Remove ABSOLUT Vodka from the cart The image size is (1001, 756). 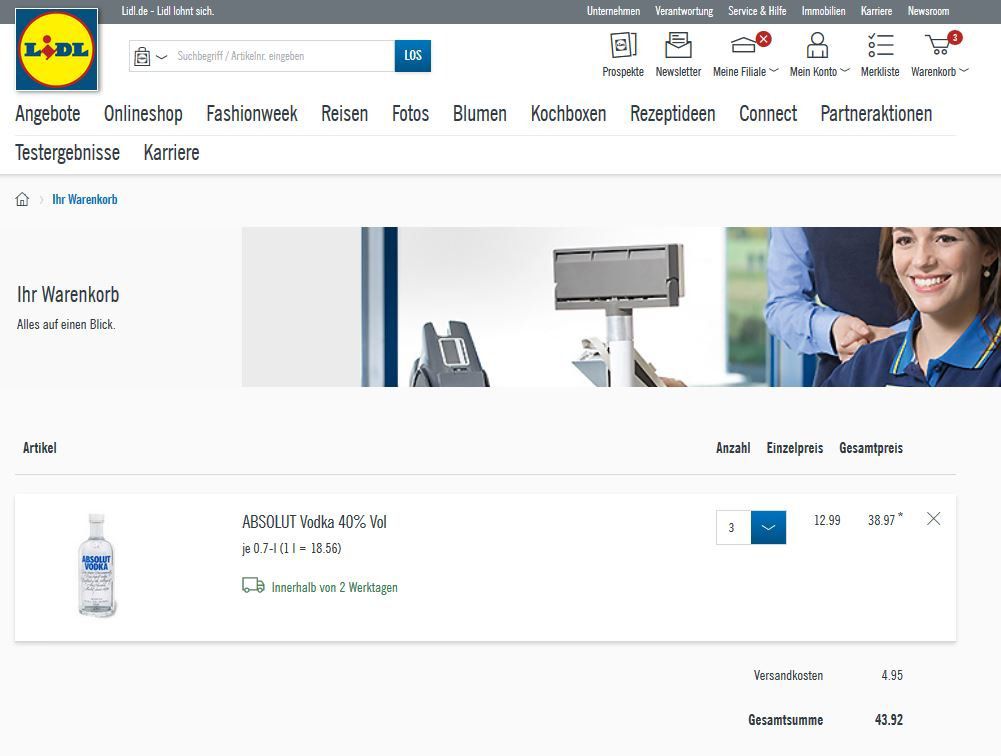[x=933, y=518]
